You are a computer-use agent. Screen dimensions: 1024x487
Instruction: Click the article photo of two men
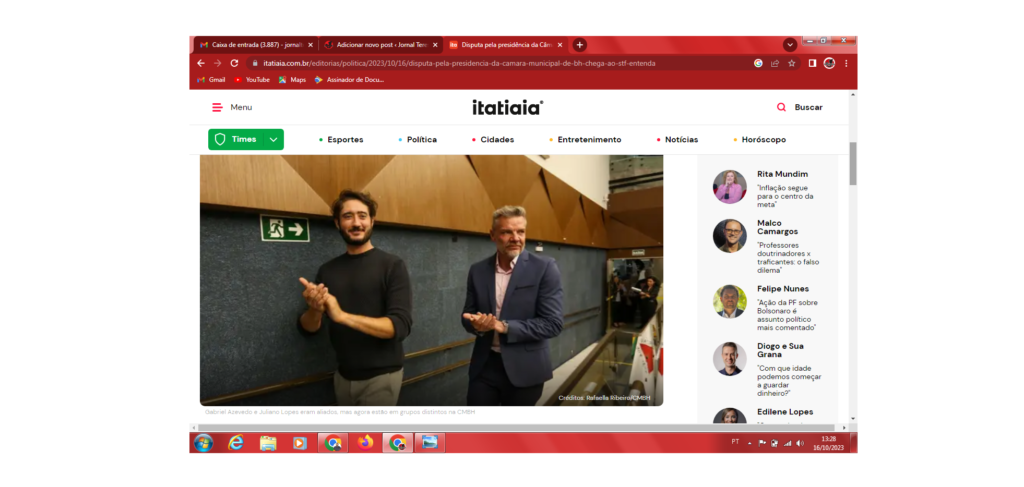(431, 279)
